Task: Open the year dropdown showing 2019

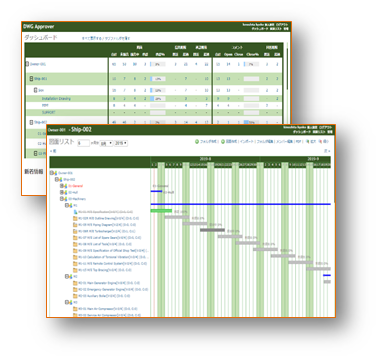Action: point(121,143)
